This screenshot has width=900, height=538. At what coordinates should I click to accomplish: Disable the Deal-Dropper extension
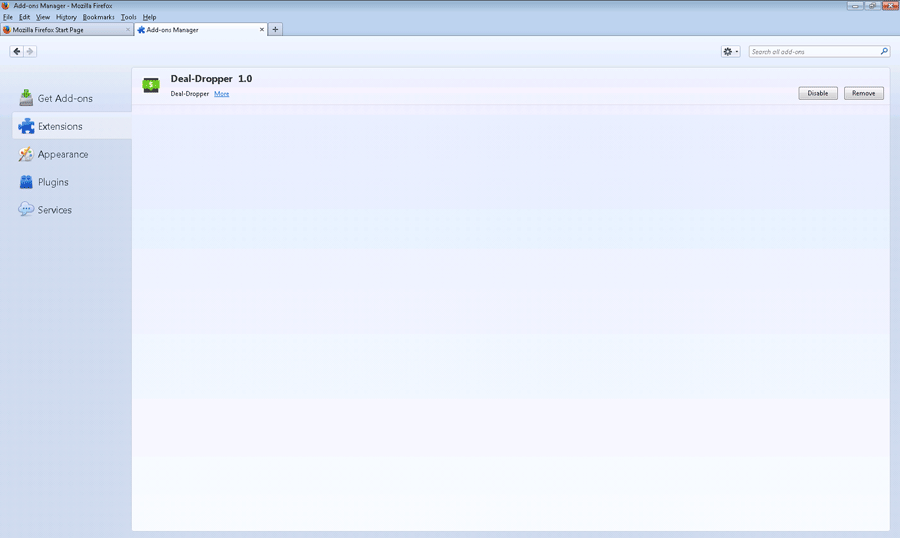click(817, 93)
